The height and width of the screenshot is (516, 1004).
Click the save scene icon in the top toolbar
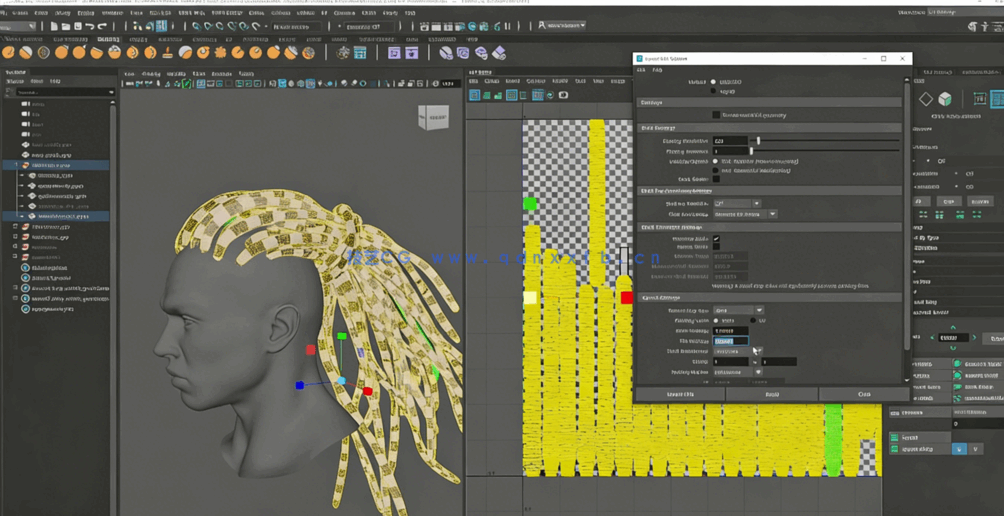pos(76,27)
